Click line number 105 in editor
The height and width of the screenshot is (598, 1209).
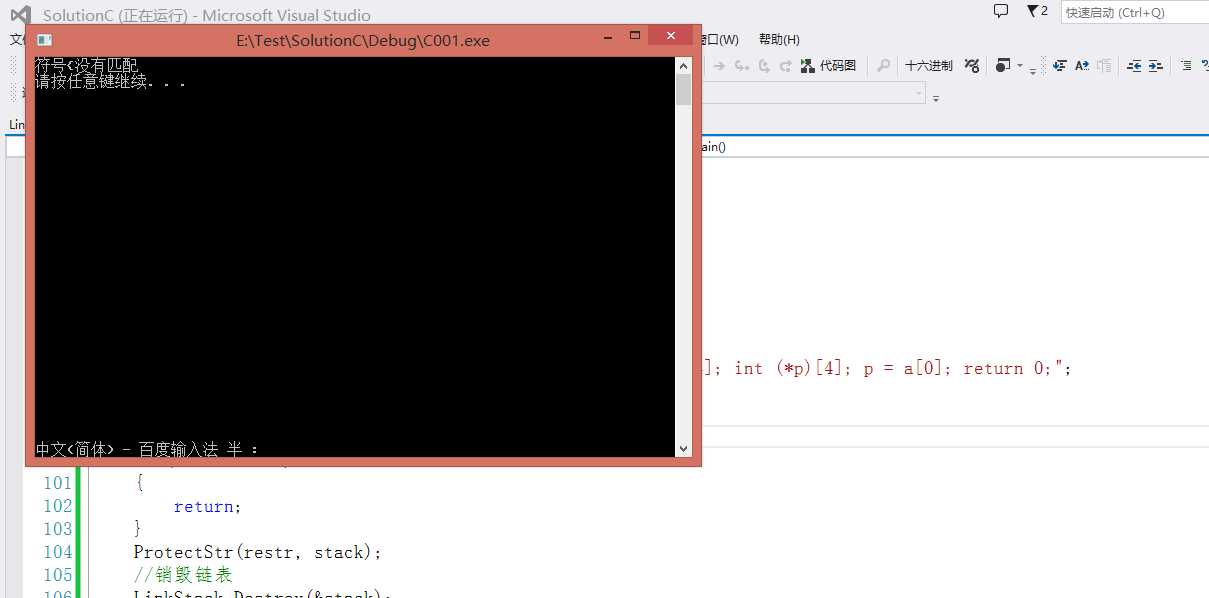tap(58, 575)
